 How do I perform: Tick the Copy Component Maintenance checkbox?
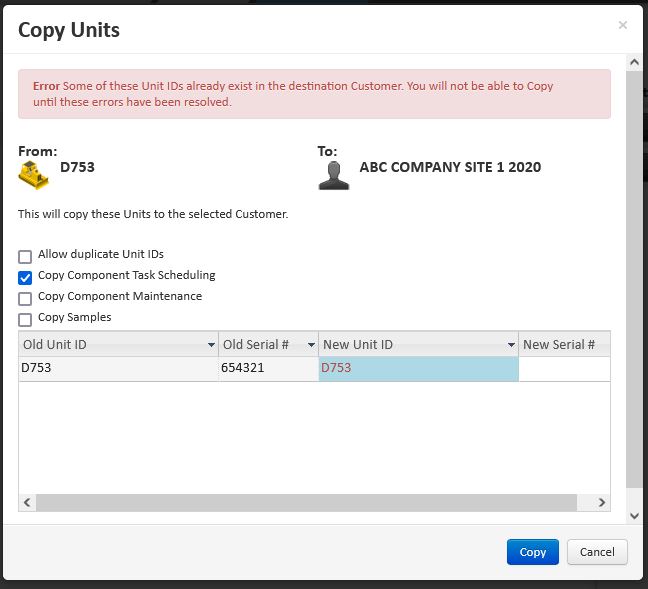pyautogui.click(x=25, y=298)
